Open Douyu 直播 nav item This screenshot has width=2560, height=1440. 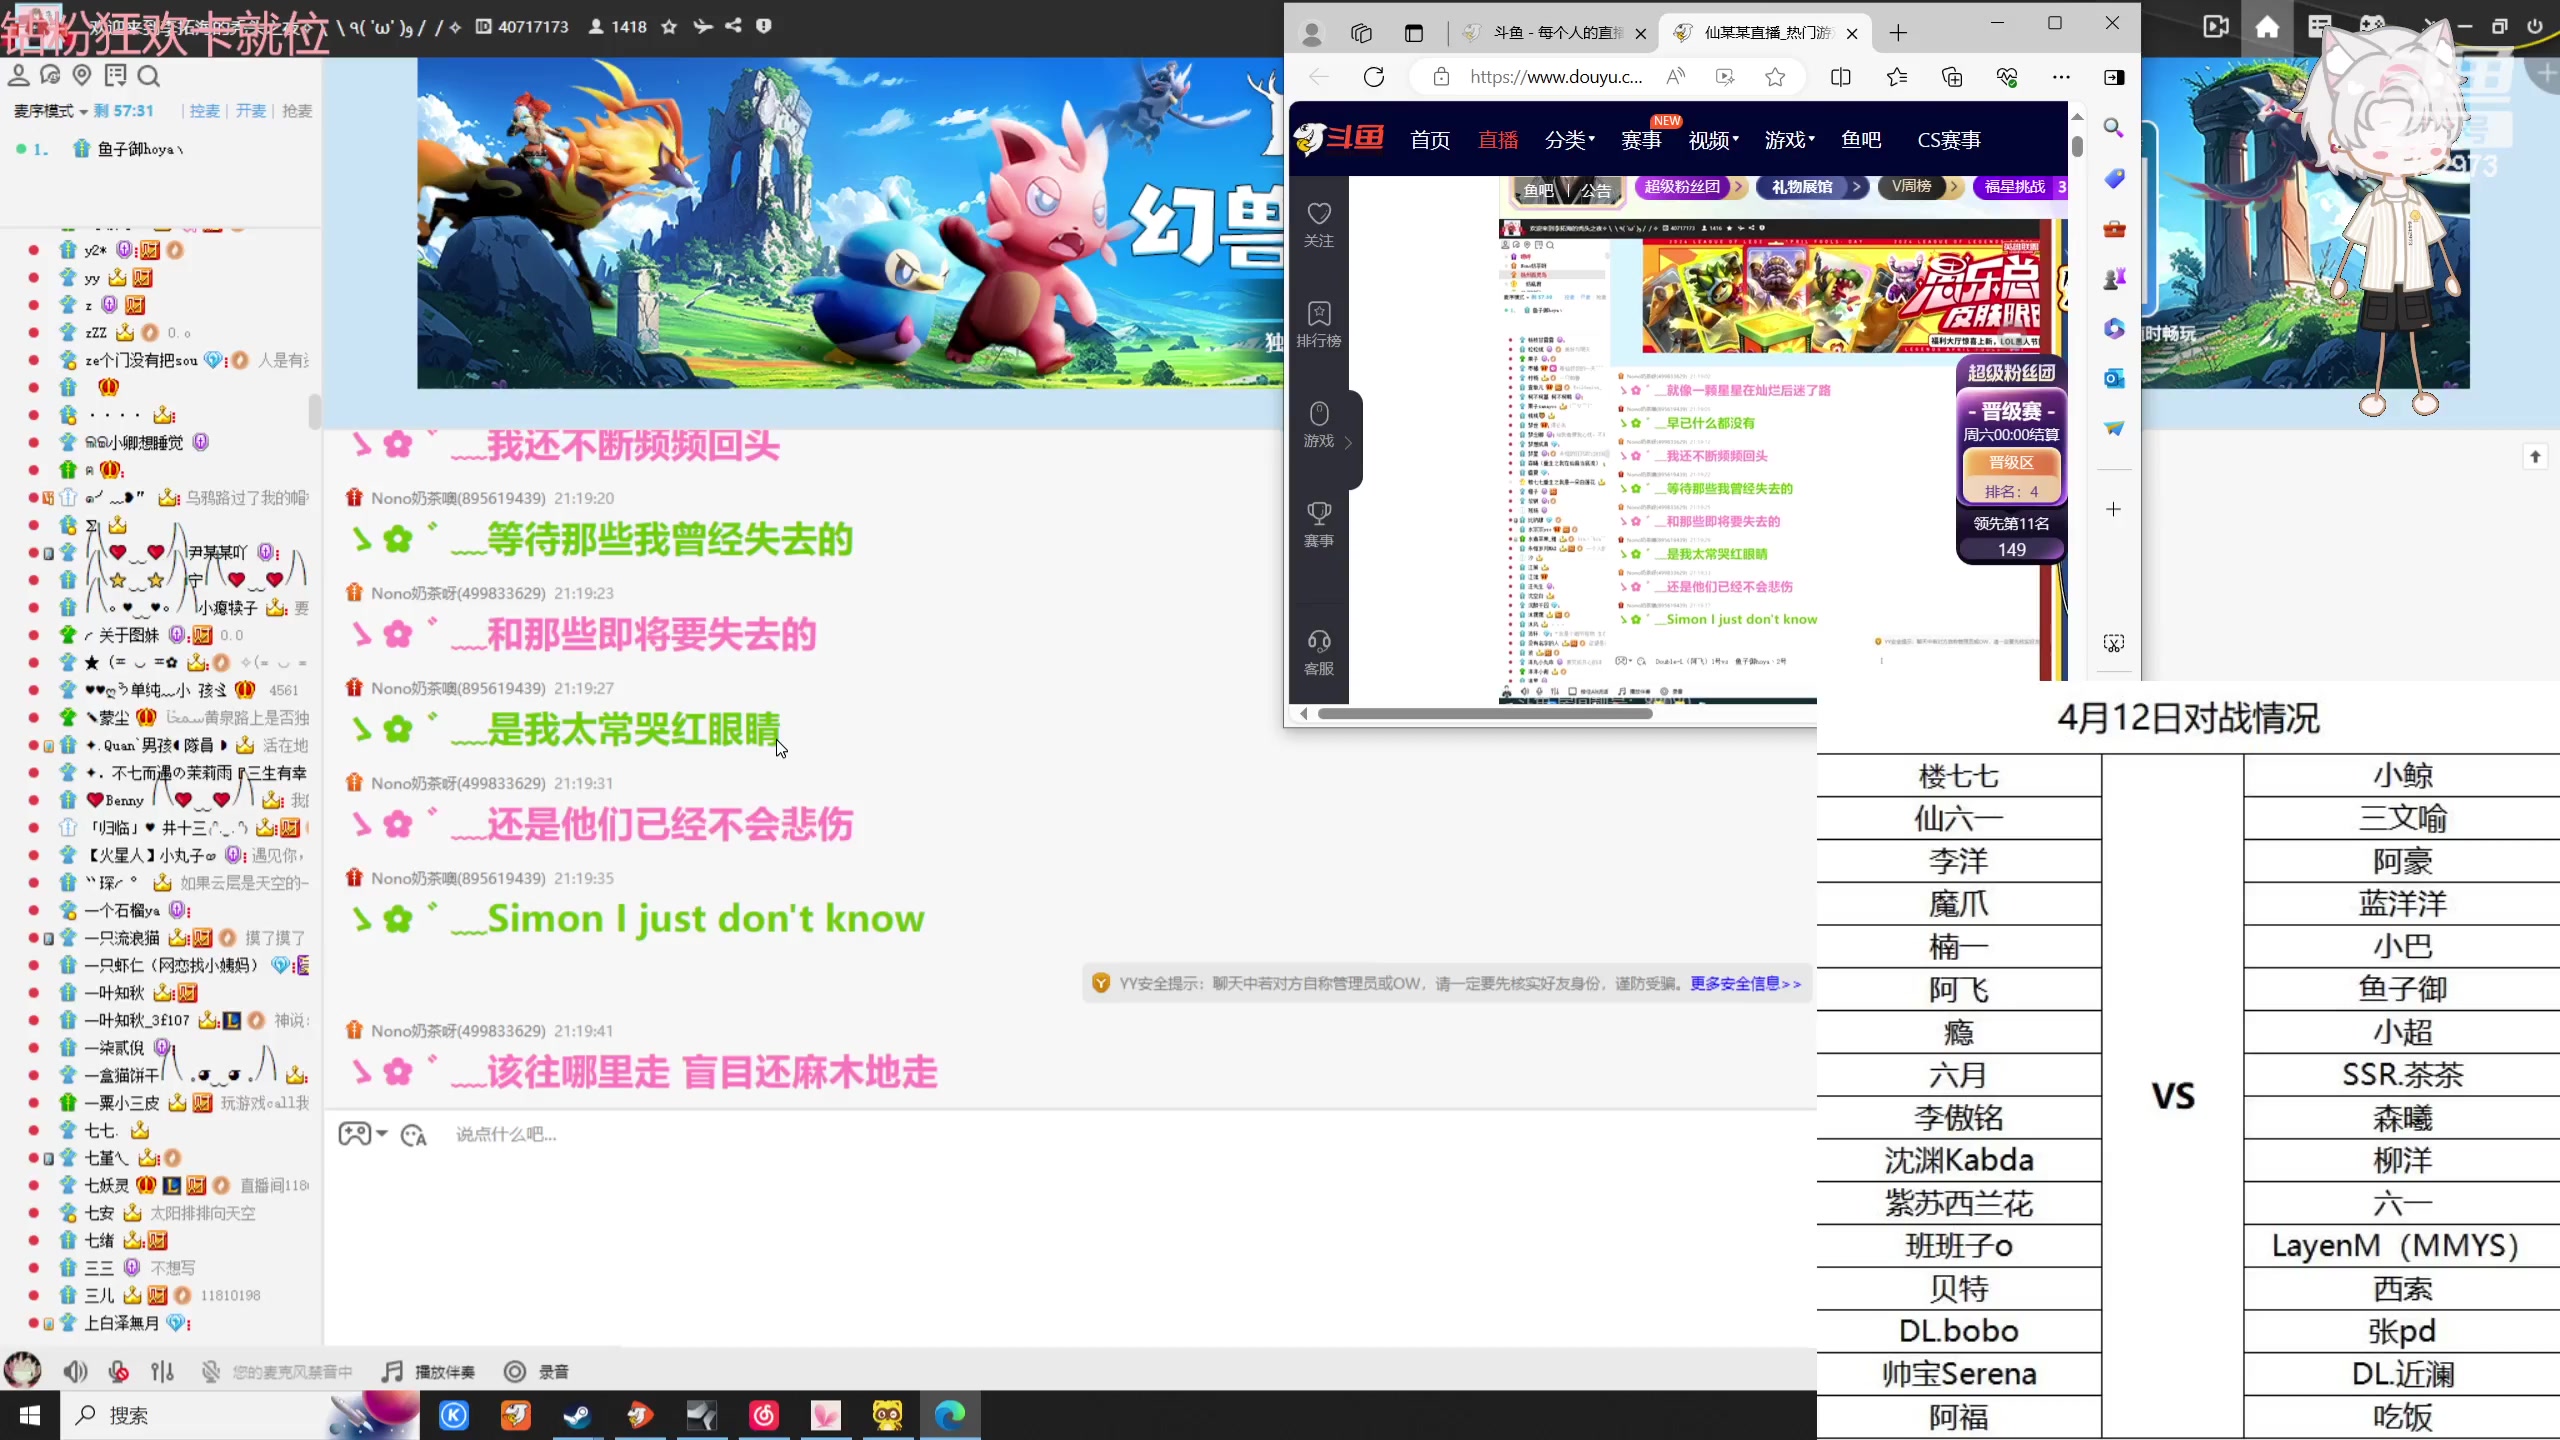(x=1498, y=140)
